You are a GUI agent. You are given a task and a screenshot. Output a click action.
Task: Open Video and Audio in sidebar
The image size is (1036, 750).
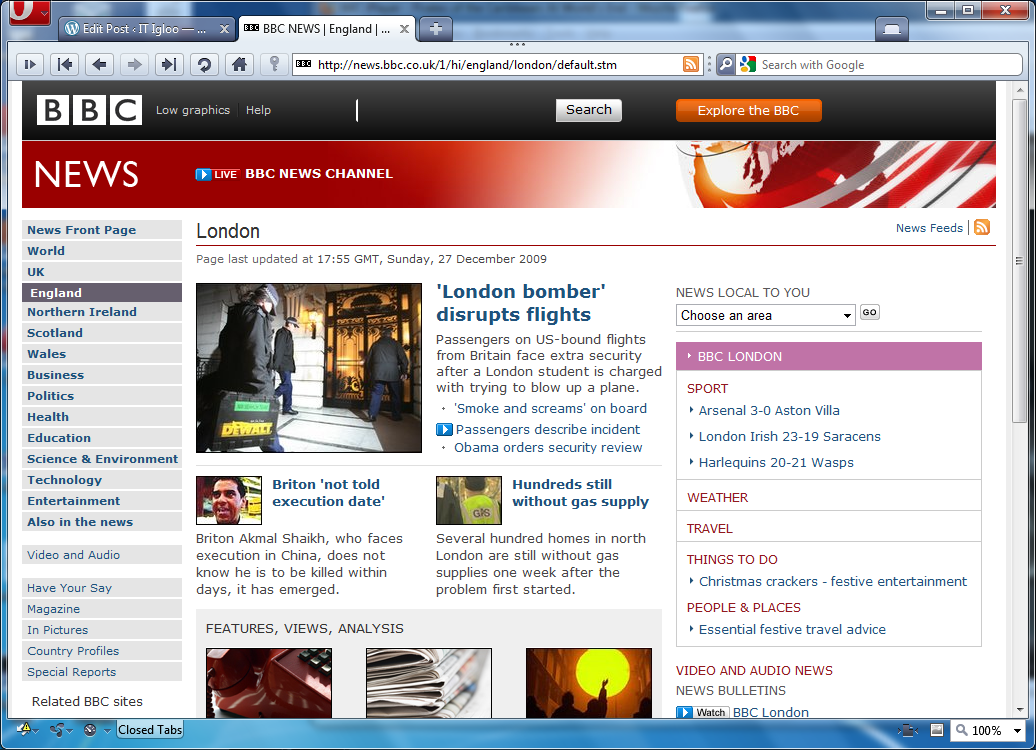click(102, 555)
